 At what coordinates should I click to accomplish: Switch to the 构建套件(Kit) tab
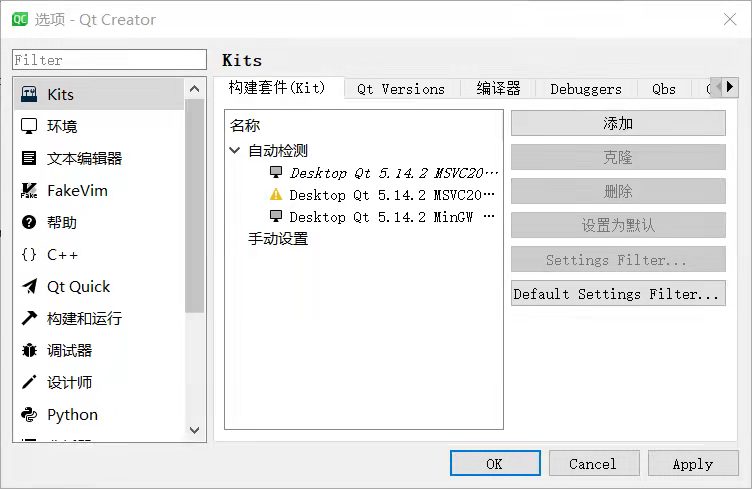click(277, 88)
